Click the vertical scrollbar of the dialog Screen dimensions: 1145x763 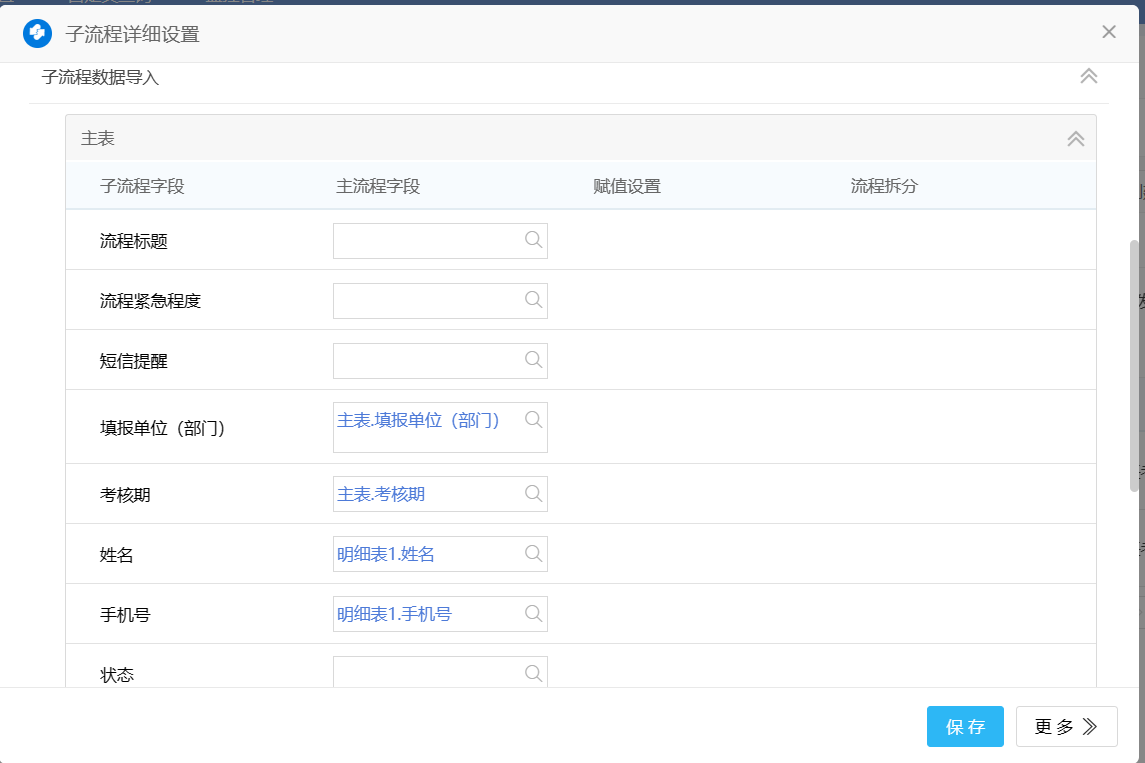(1133, 364)
